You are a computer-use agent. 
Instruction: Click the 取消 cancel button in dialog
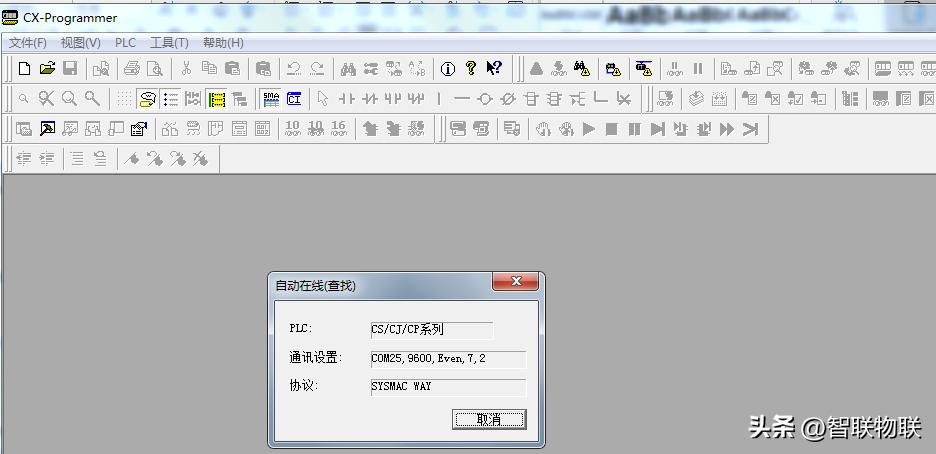489,419
